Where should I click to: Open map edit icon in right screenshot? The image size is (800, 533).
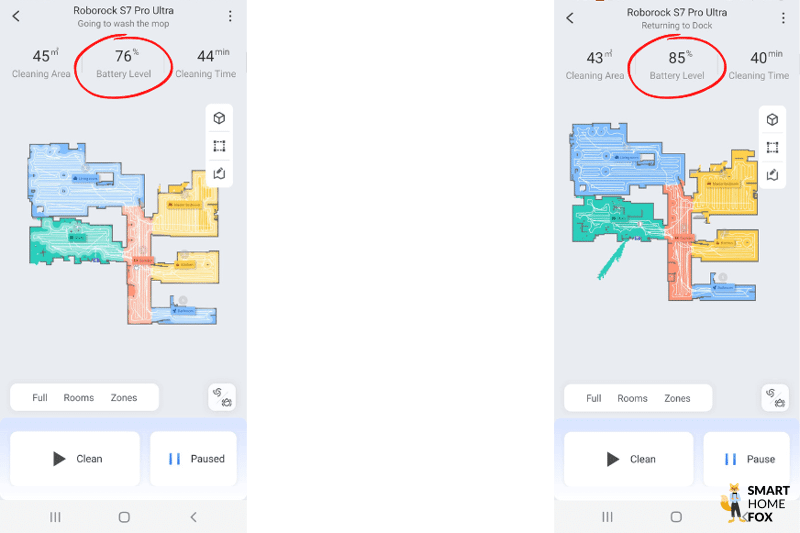(772, 175)
